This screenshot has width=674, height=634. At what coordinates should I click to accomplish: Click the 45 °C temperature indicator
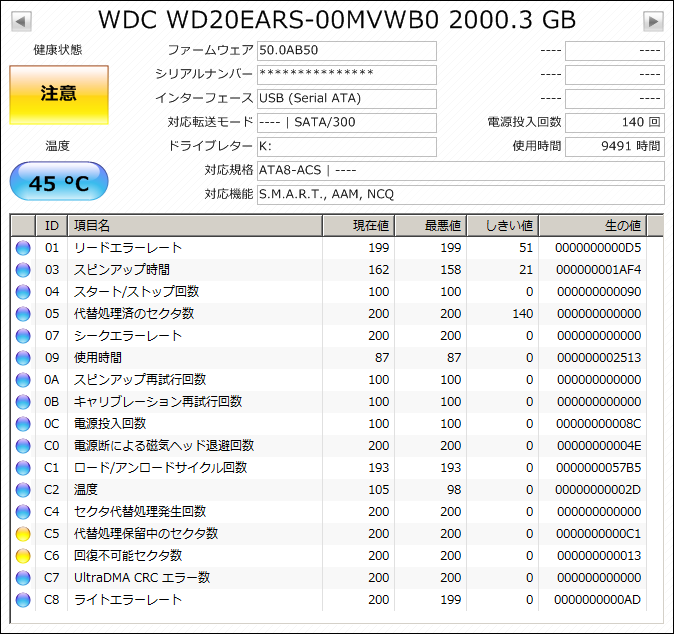59,181
